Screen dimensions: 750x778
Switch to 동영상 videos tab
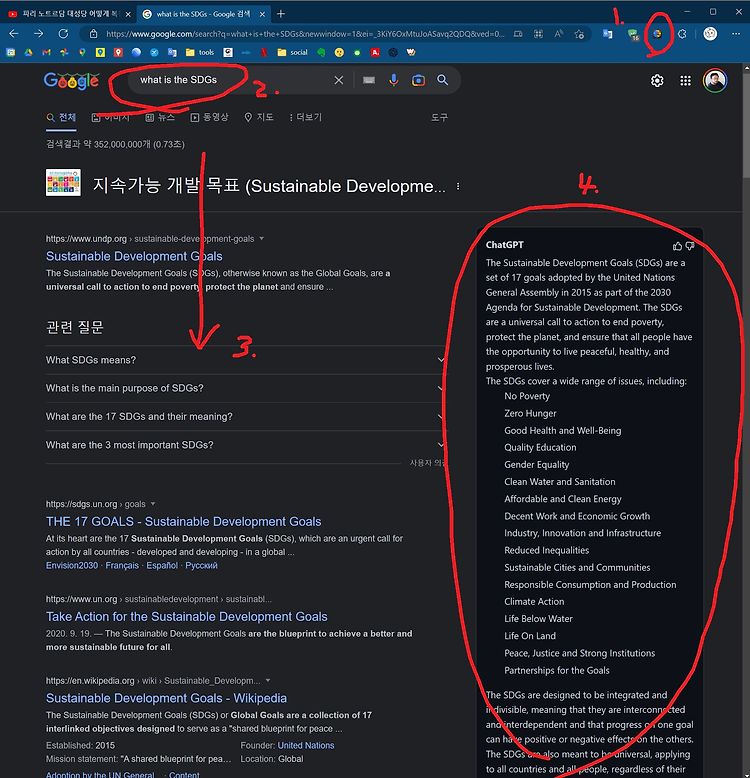[209, 117]
